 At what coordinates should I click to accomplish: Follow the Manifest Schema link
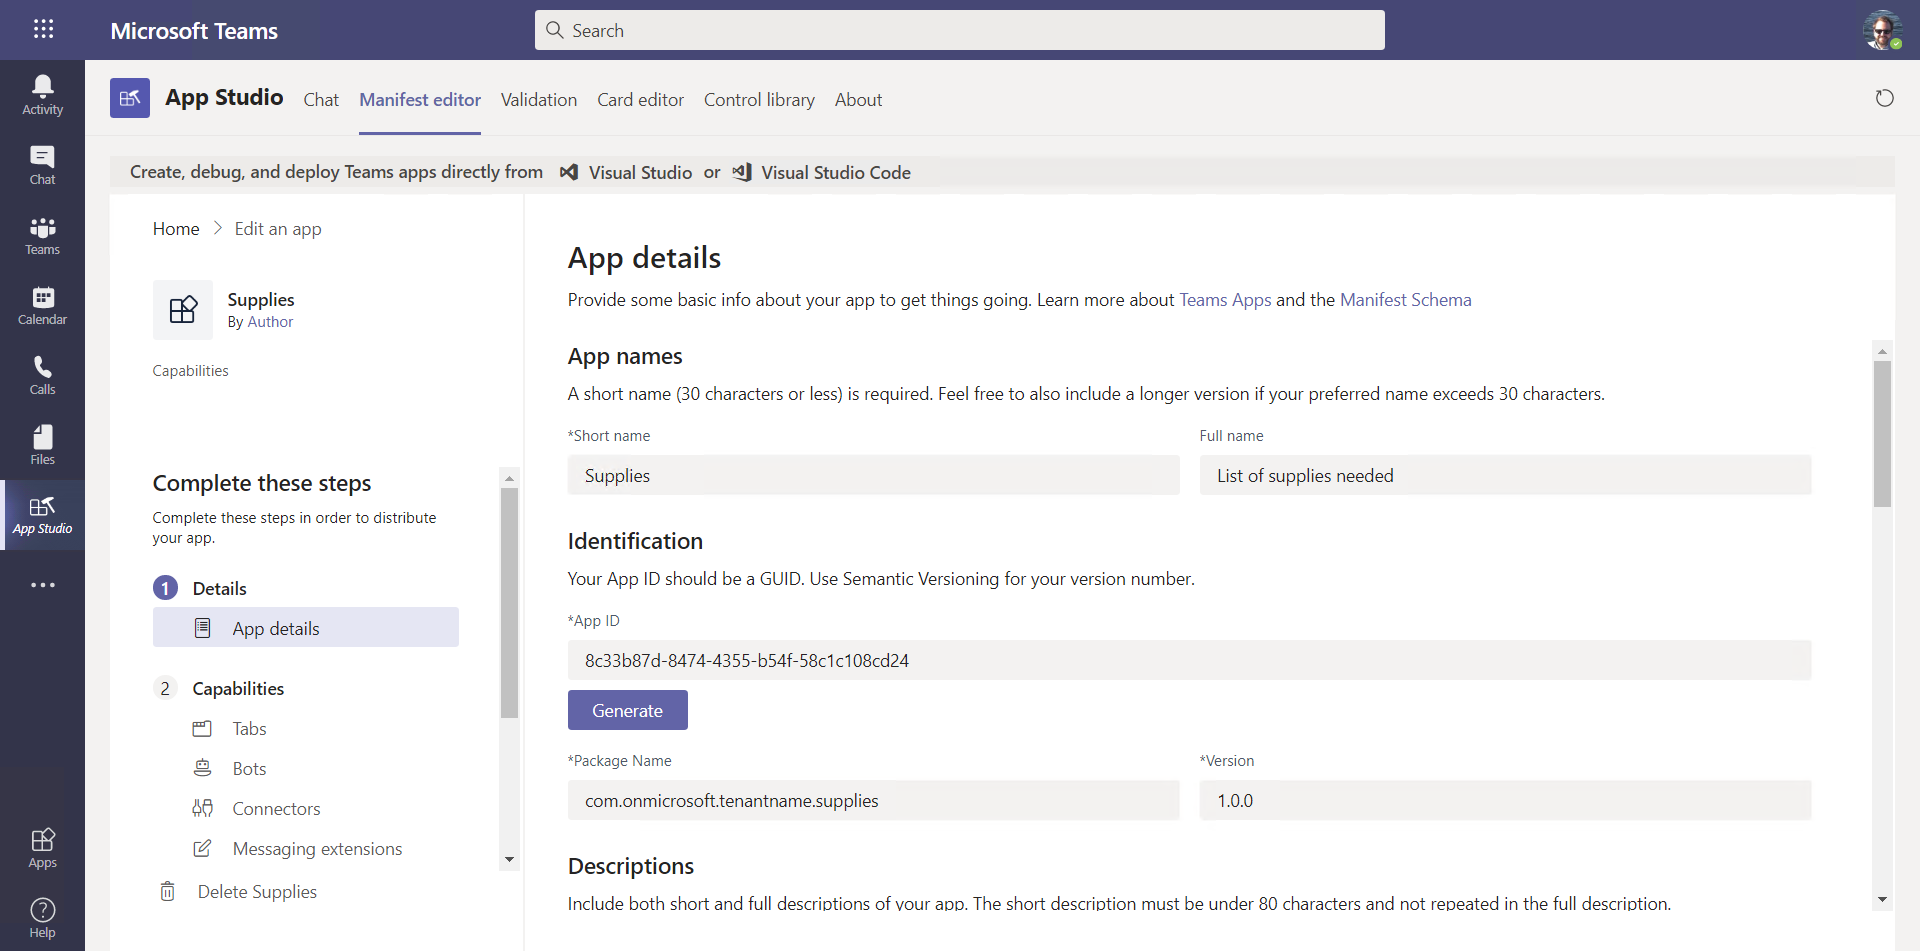point(1405,300)
